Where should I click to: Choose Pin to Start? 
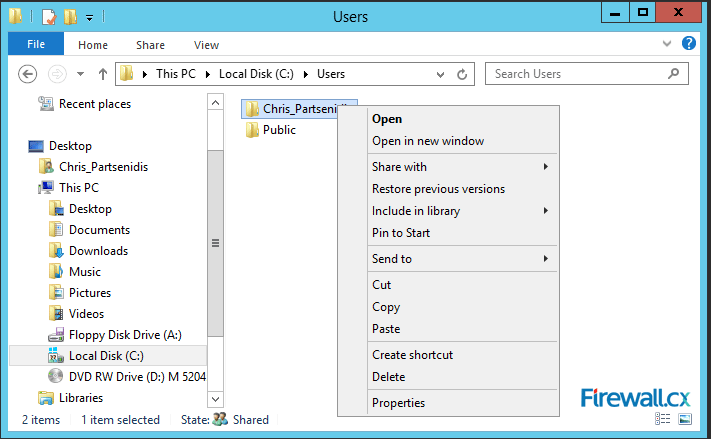click(x=463, y=233)
